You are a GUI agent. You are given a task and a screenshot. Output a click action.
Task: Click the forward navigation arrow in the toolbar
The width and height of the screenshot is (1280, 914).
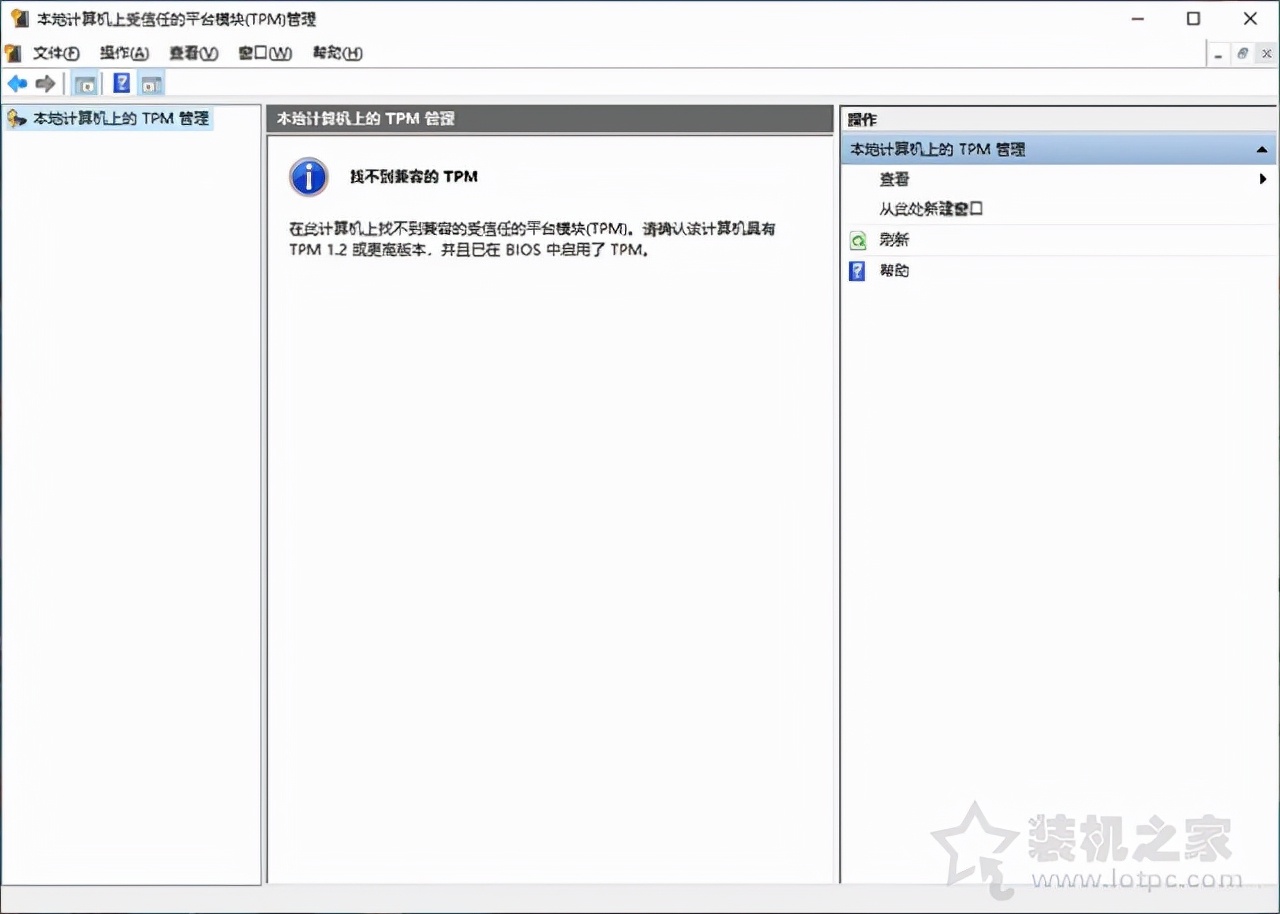[x=44, y=83]
